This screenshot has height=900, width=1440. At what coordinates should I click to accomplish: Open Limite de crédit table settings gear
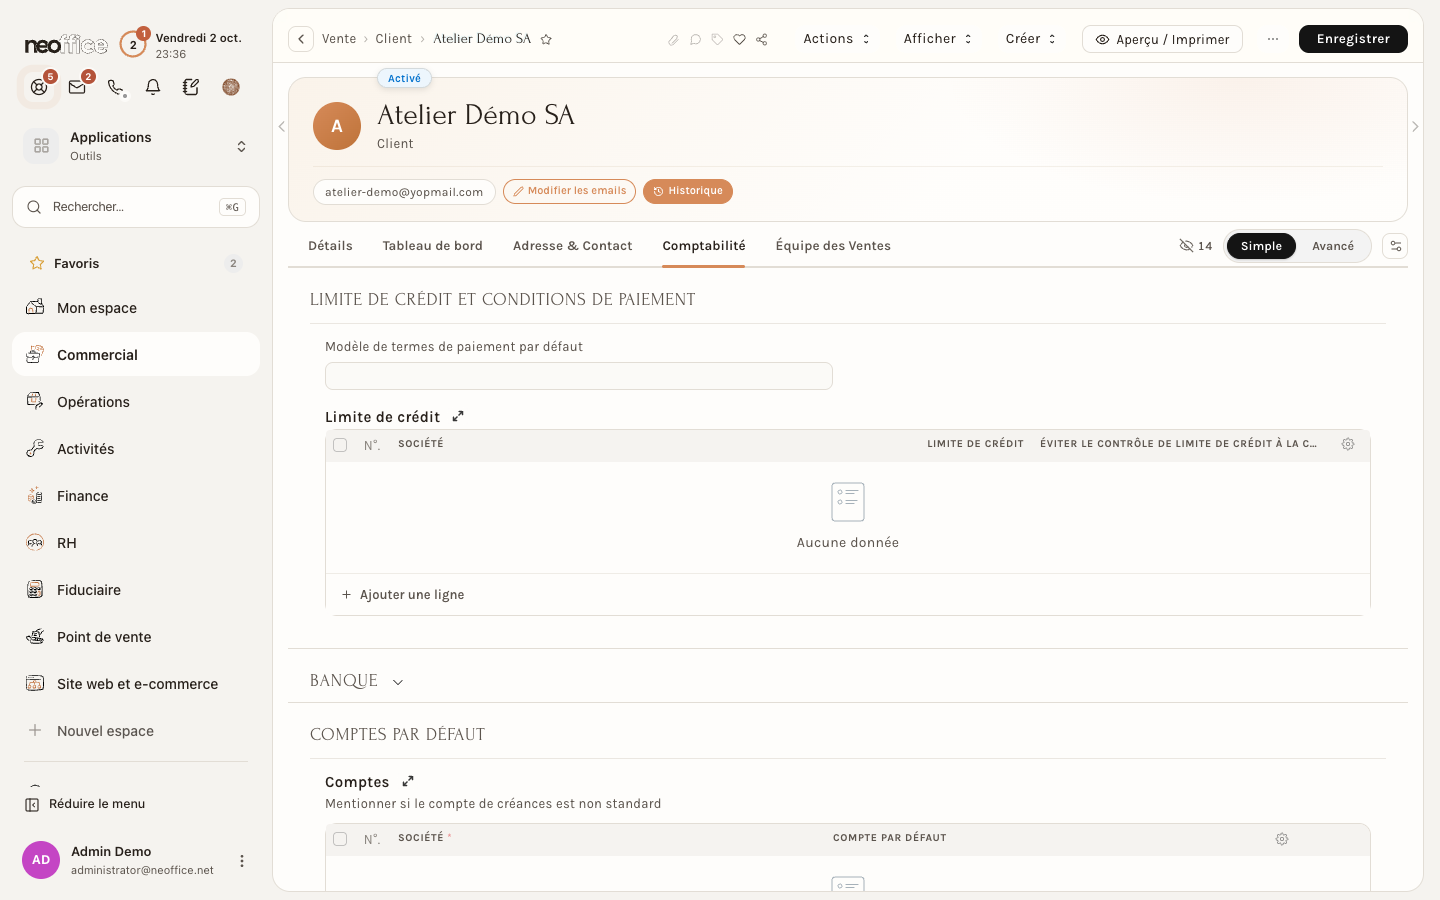tap(1348, 444)
